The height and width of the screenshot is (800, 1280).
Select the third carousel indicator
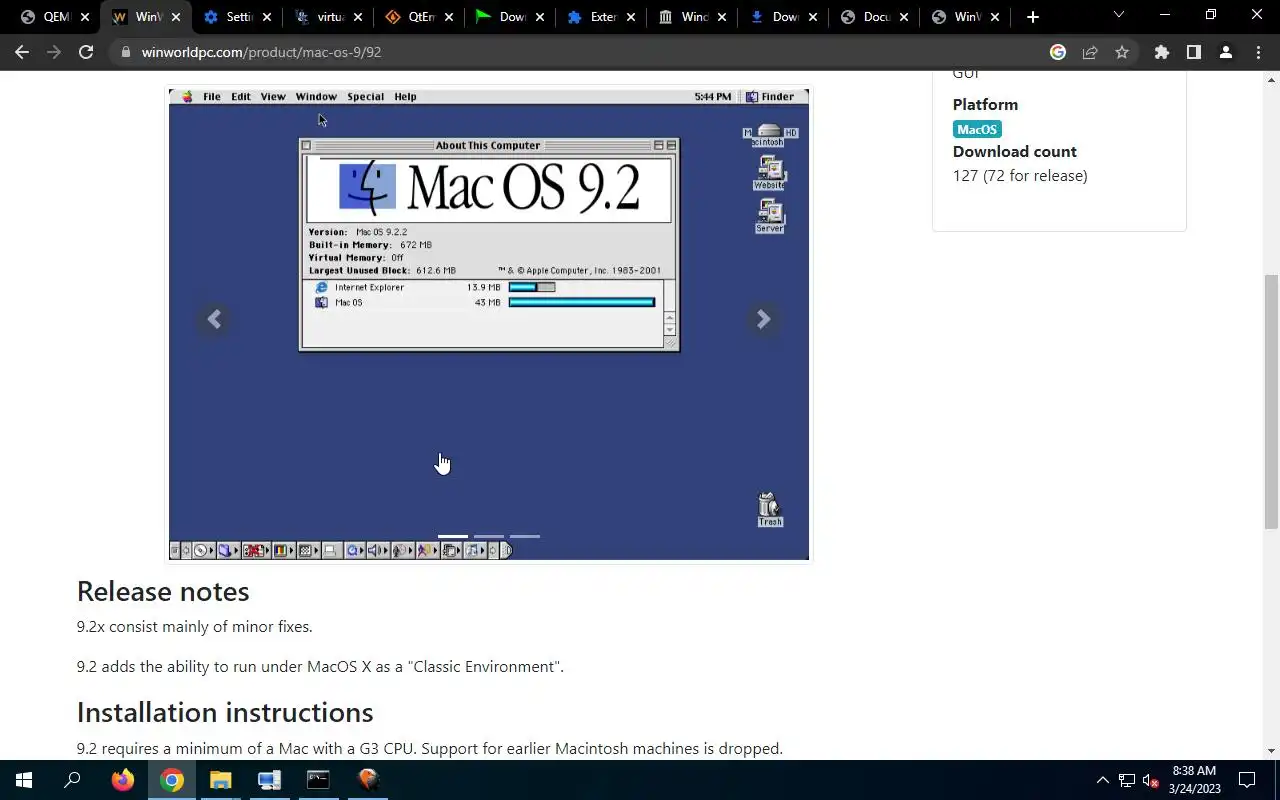click(525, 536)
